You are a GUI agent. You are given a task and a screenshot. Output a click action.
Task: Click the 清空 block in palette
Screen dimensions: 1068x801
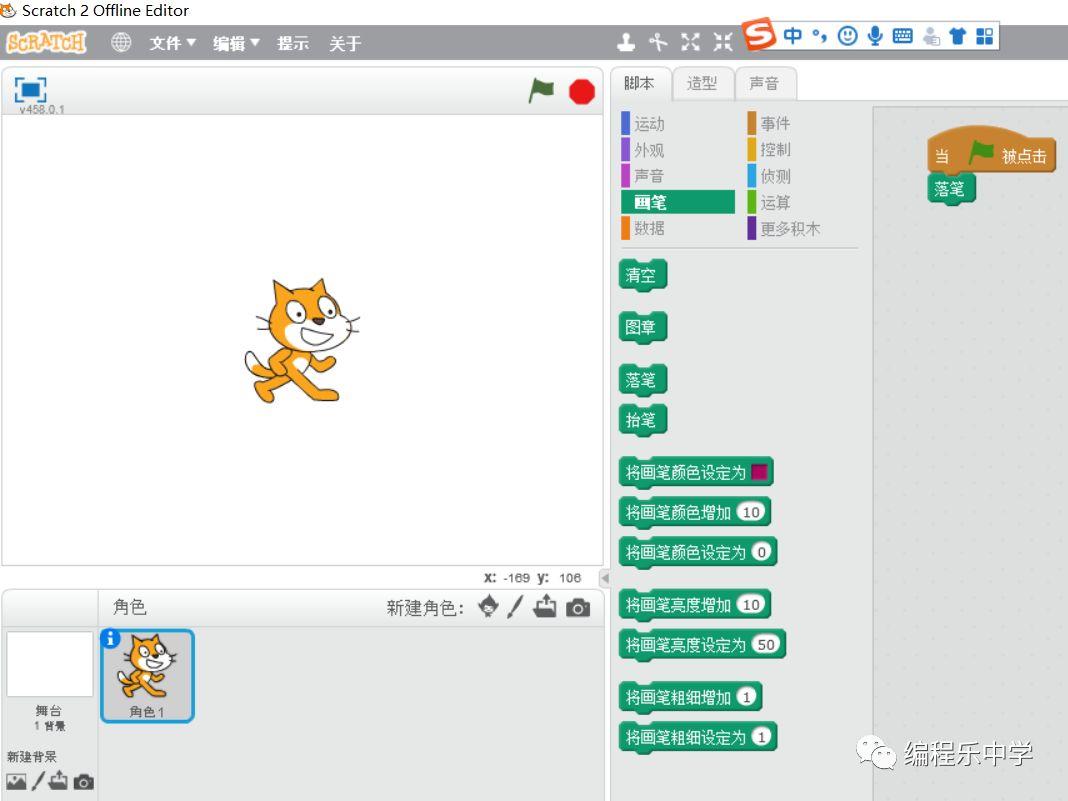(x=642, y=275)
